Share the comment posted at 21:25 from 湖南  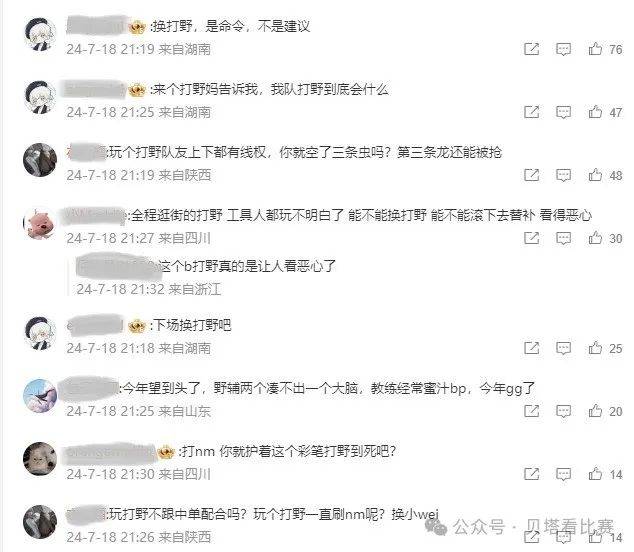531,112
